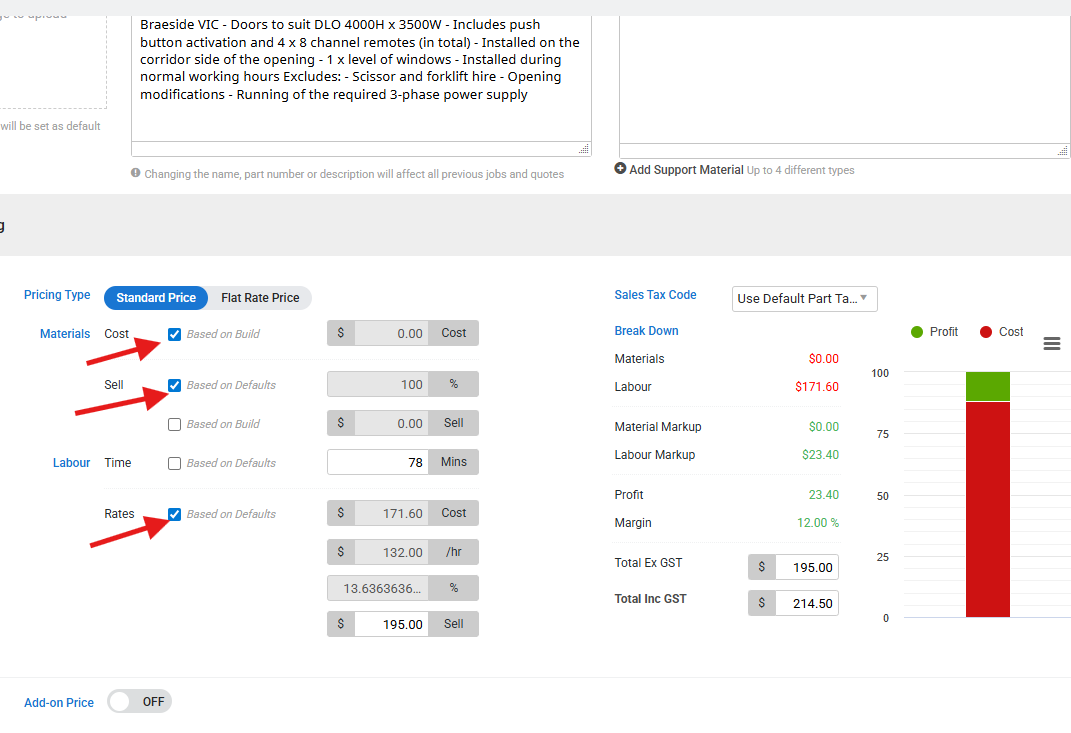This screenshot has width=1071, height=733.
Task: Click the Labour Markup value $23.40
Action: pyautogui.click(x=820, y=455)
